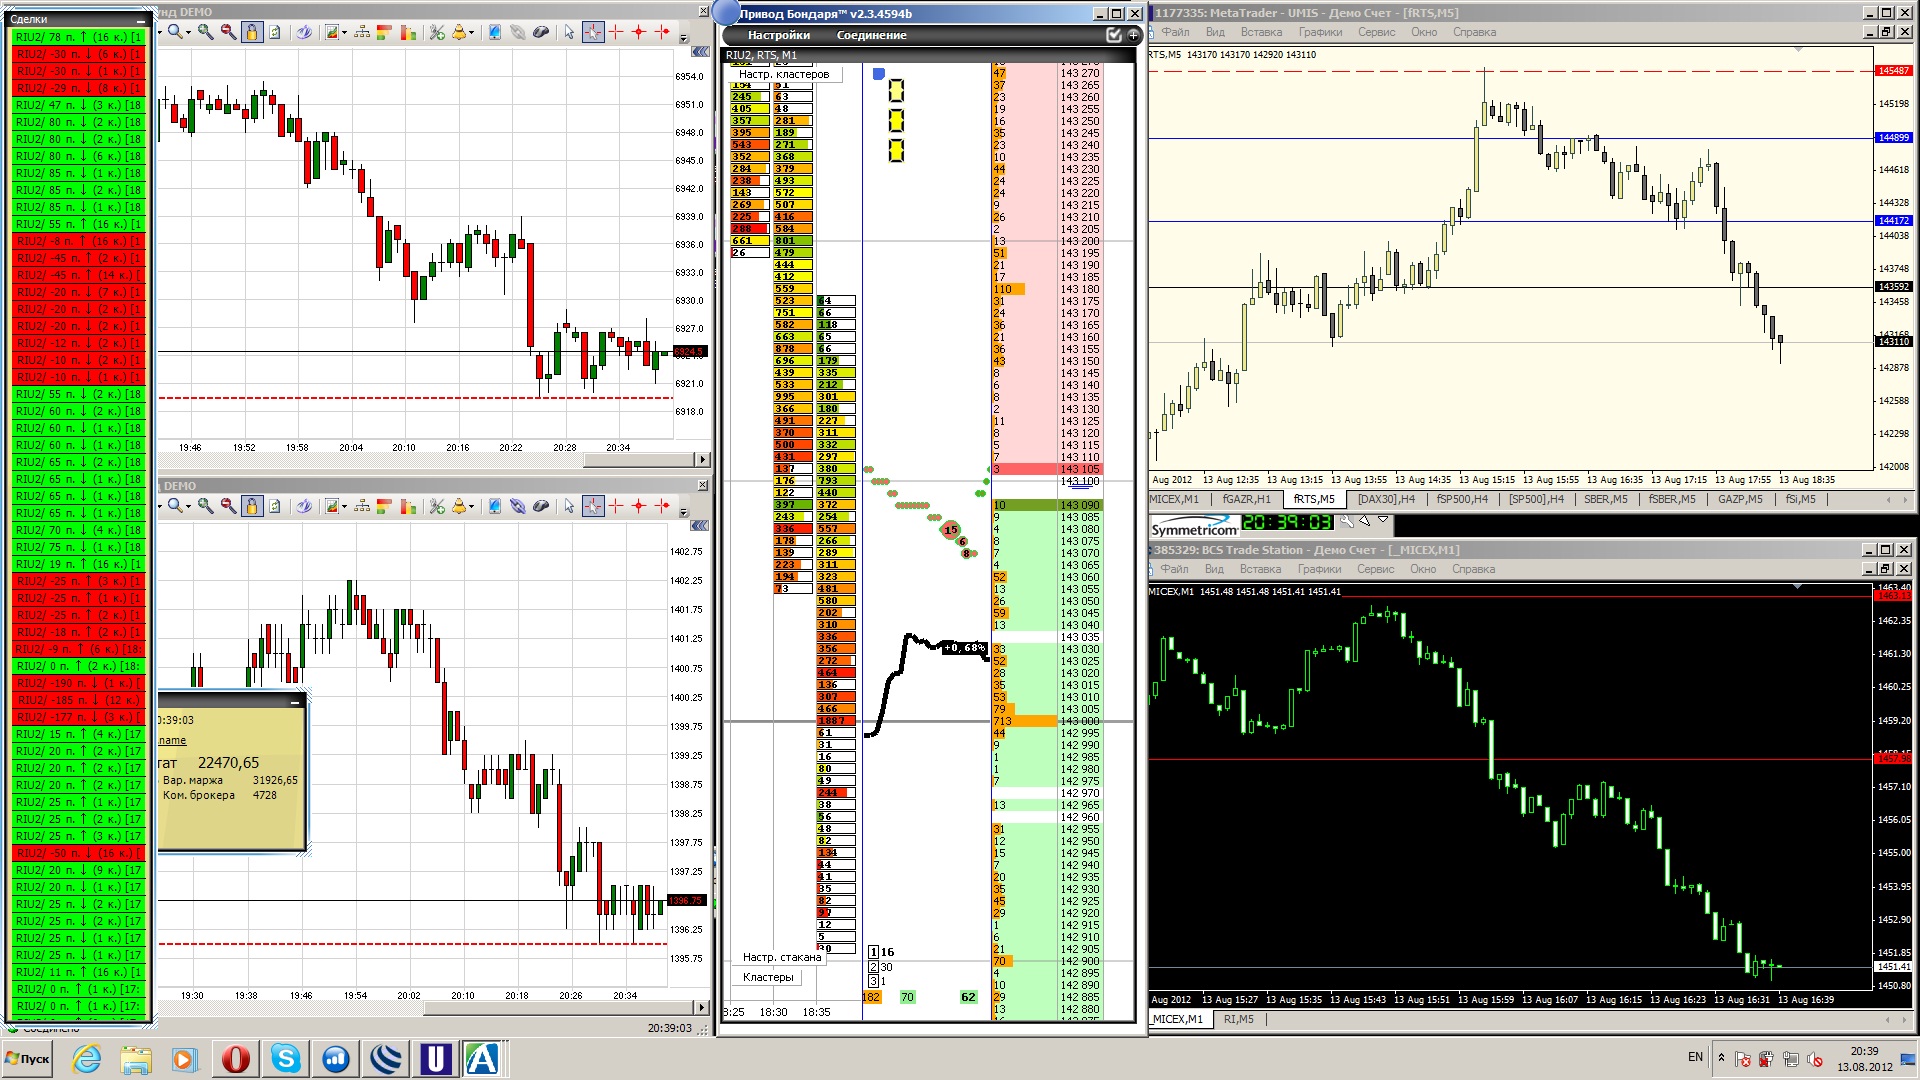This screenshot has width=1920, height=1080.
Task: Click the yellow square swatch in cluster panel
Action: tap(896, 91)
